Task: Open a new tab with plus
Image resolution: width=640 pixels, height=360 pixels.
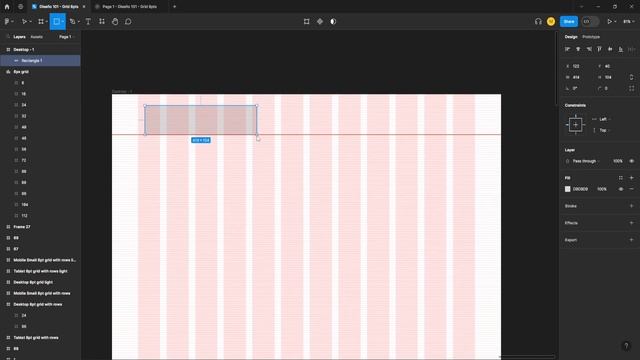Action: [x=174, y=7]
